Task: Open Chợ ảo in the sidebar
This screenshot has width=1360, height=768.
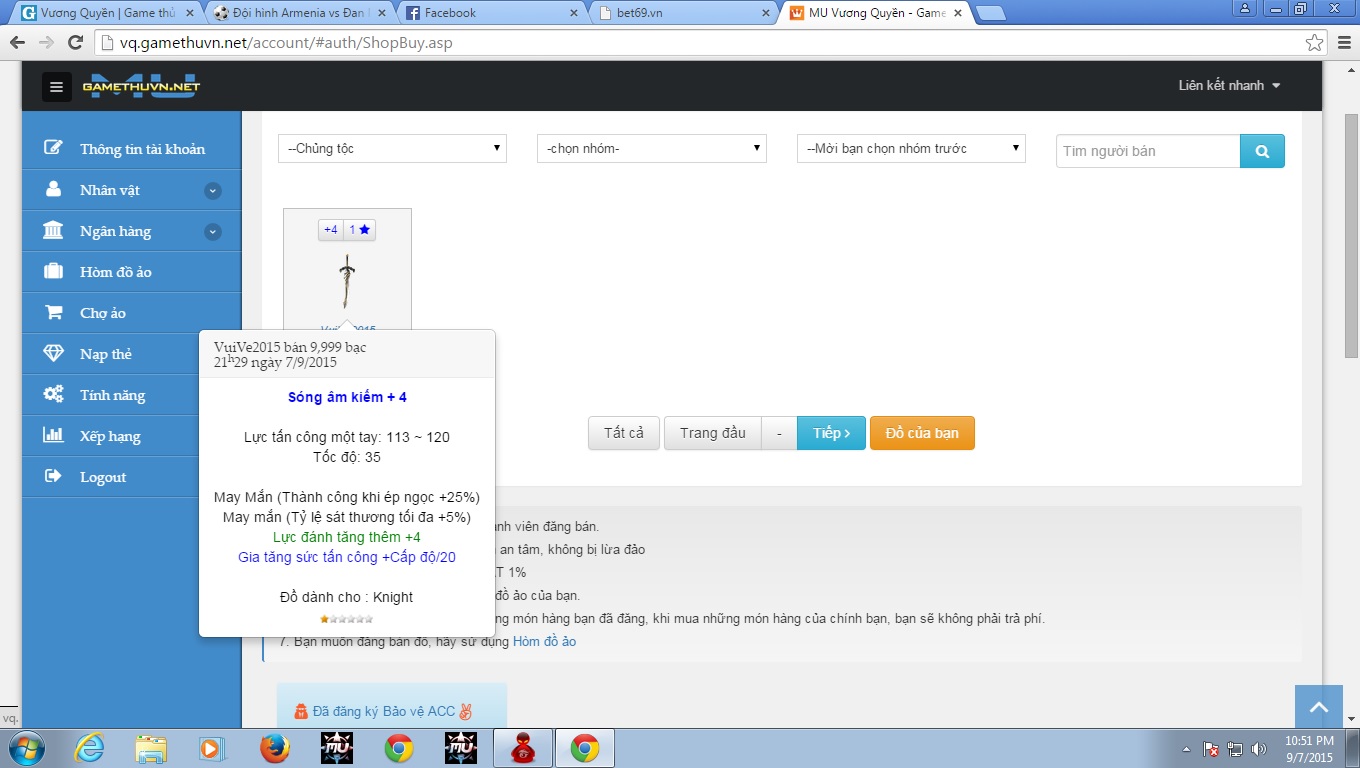Action: click(103, 313)
